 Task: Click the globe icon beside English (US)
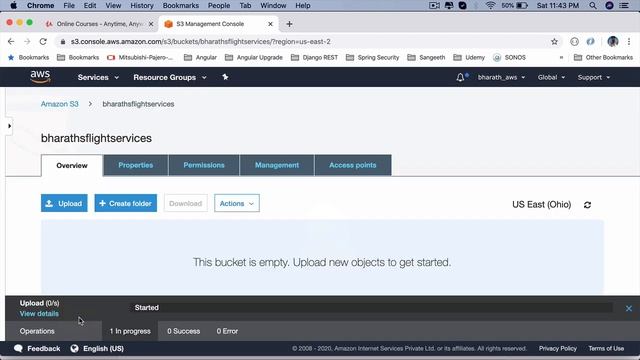74,349
